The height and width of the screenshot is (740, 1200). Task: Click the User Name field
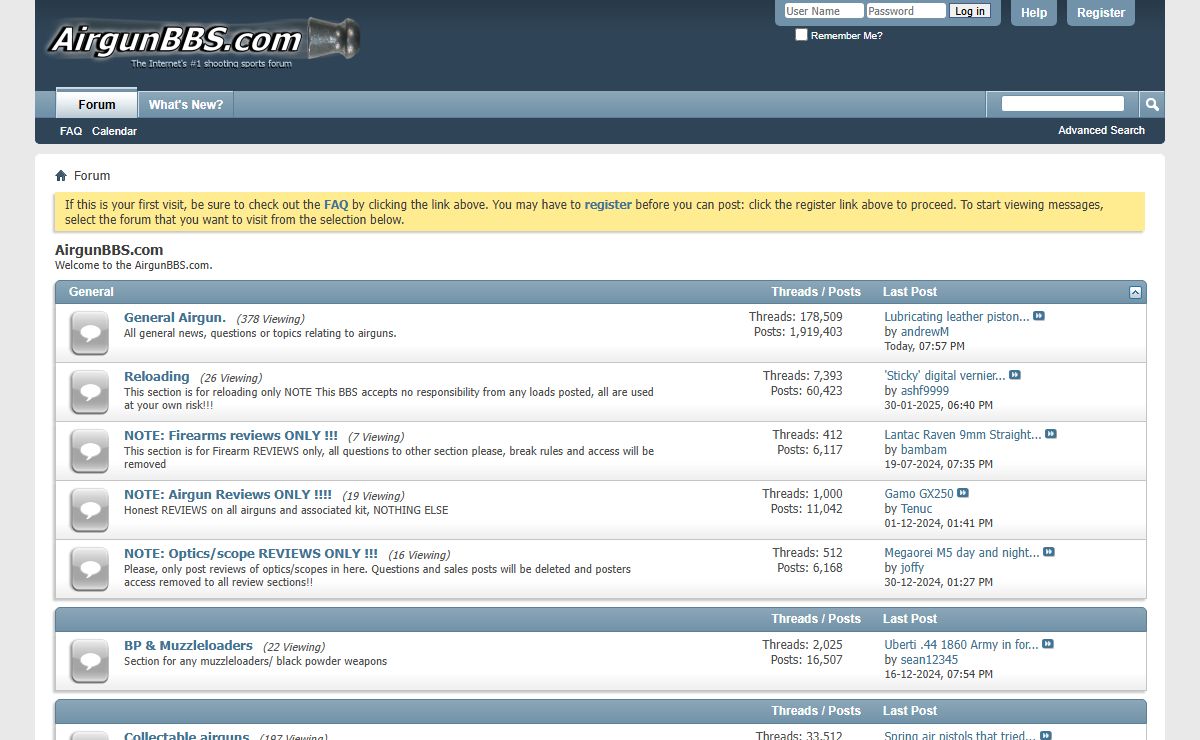pyautogui.click(x=823, y=11)
